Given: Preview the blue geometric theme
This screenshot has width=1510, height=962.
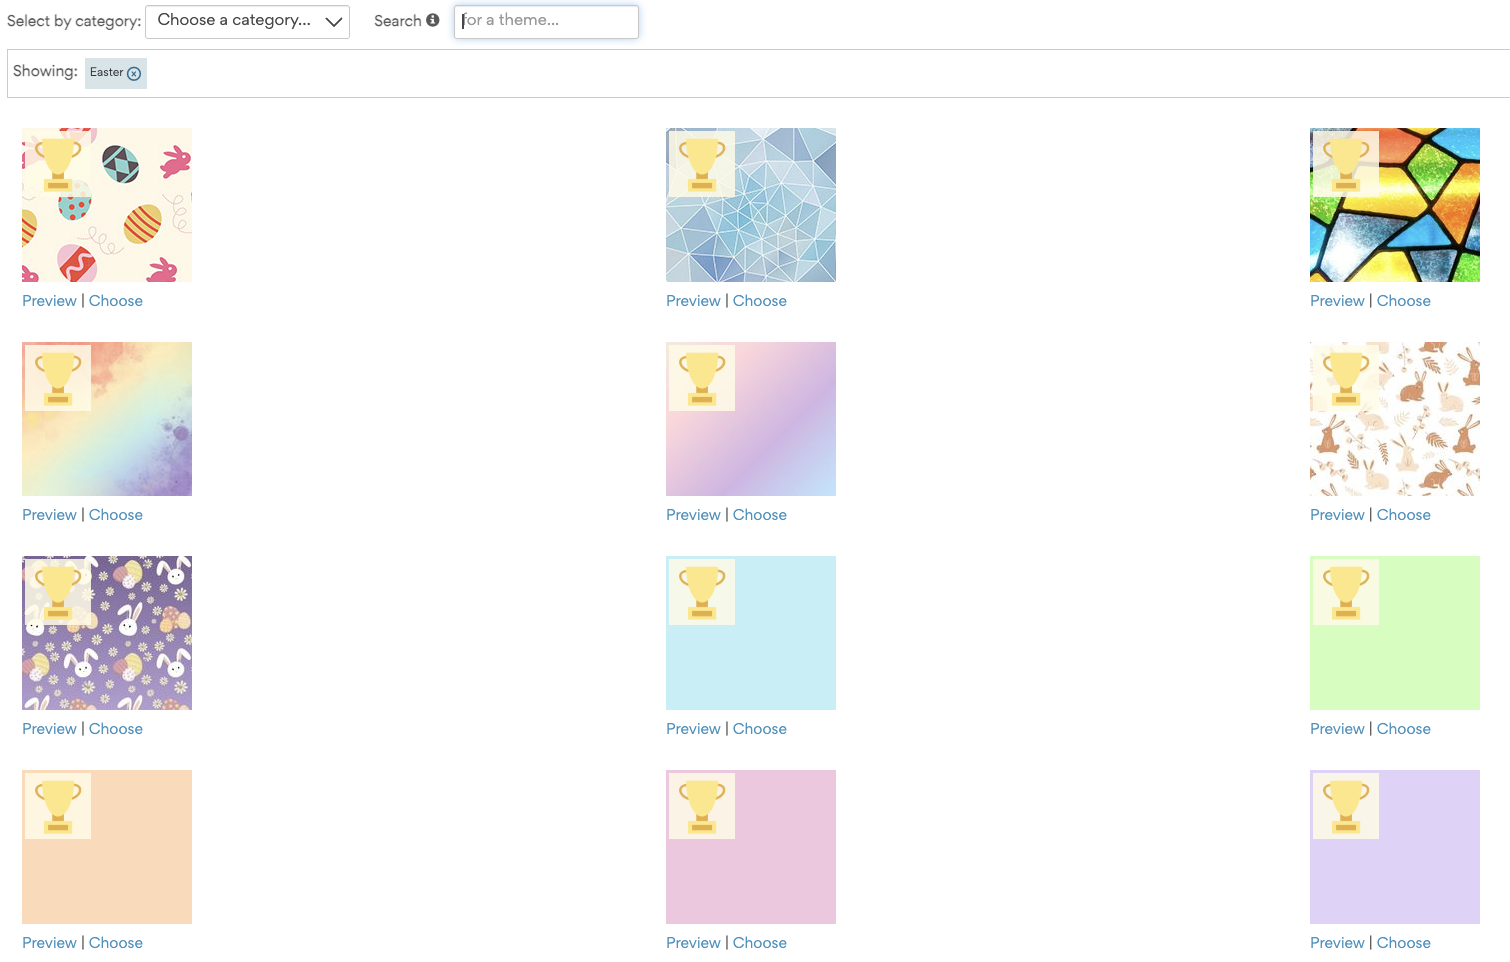Looking at the screenshot, I should pos(693,300).
